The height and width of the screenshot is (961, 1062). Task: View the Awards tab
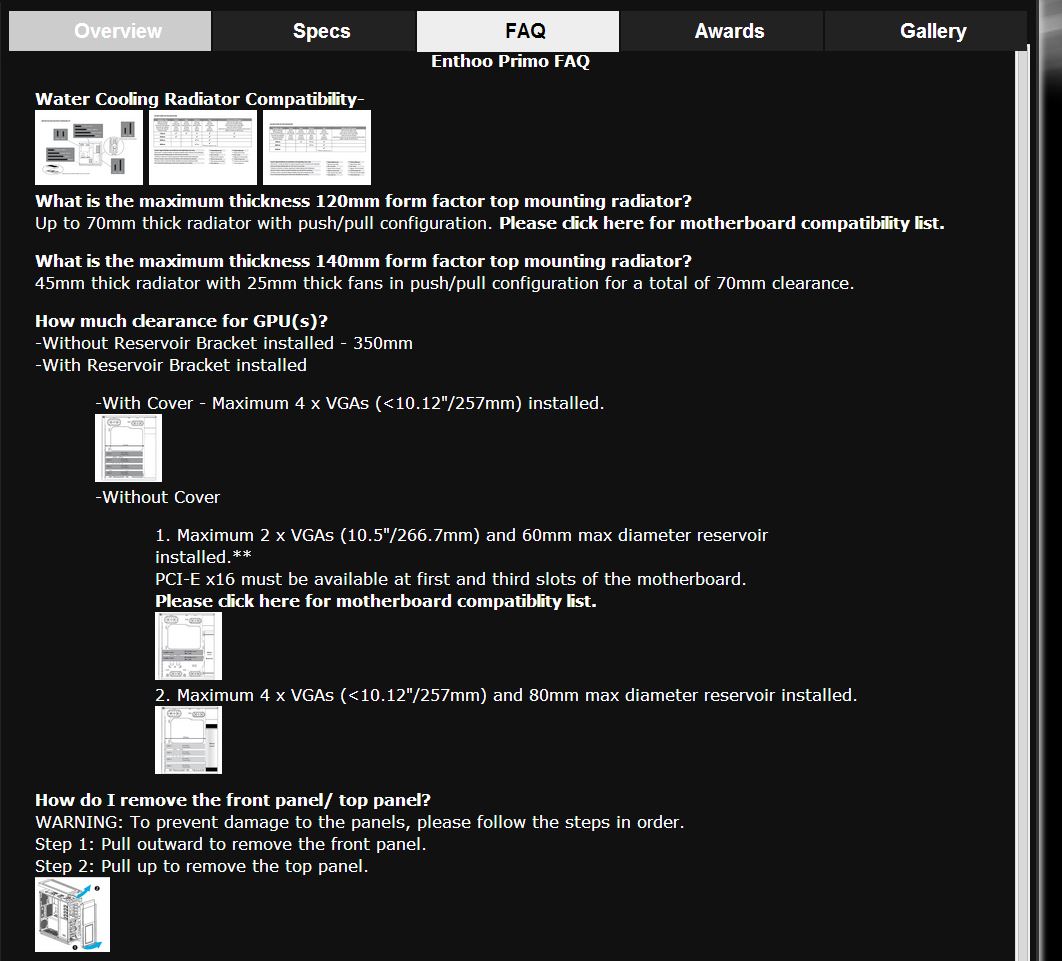click(729, 30)
